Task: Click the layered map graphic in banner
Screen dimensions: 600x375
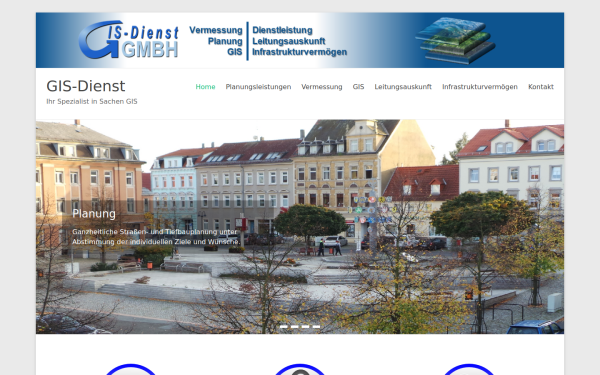Action: pyautogui.click(x=455, y=40)
